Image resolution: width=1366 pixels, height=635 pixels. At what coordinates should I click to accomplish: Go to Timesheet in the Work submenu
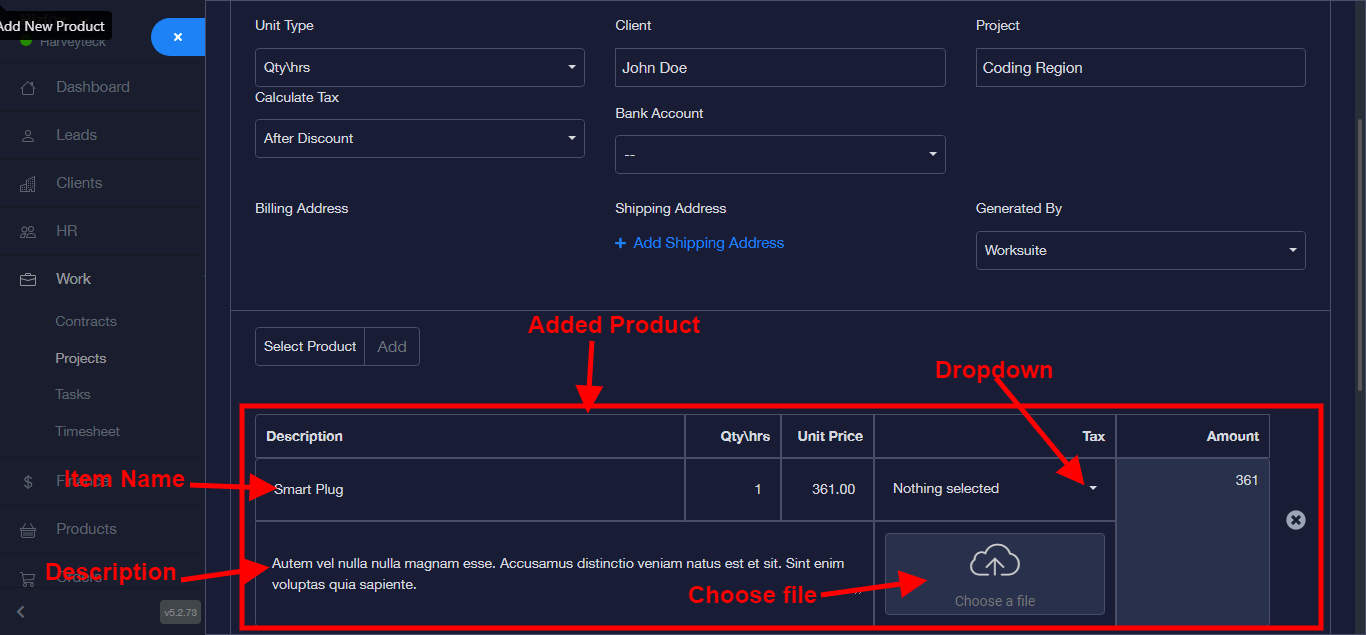click(x=87, y=432)
